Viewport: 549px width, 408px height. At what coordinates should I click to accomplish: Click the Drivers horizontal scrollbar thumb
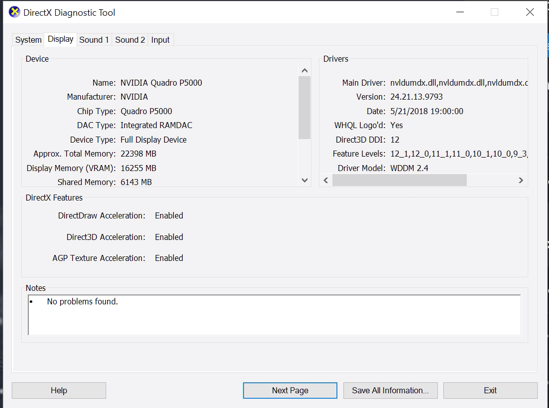coord(399,180)
